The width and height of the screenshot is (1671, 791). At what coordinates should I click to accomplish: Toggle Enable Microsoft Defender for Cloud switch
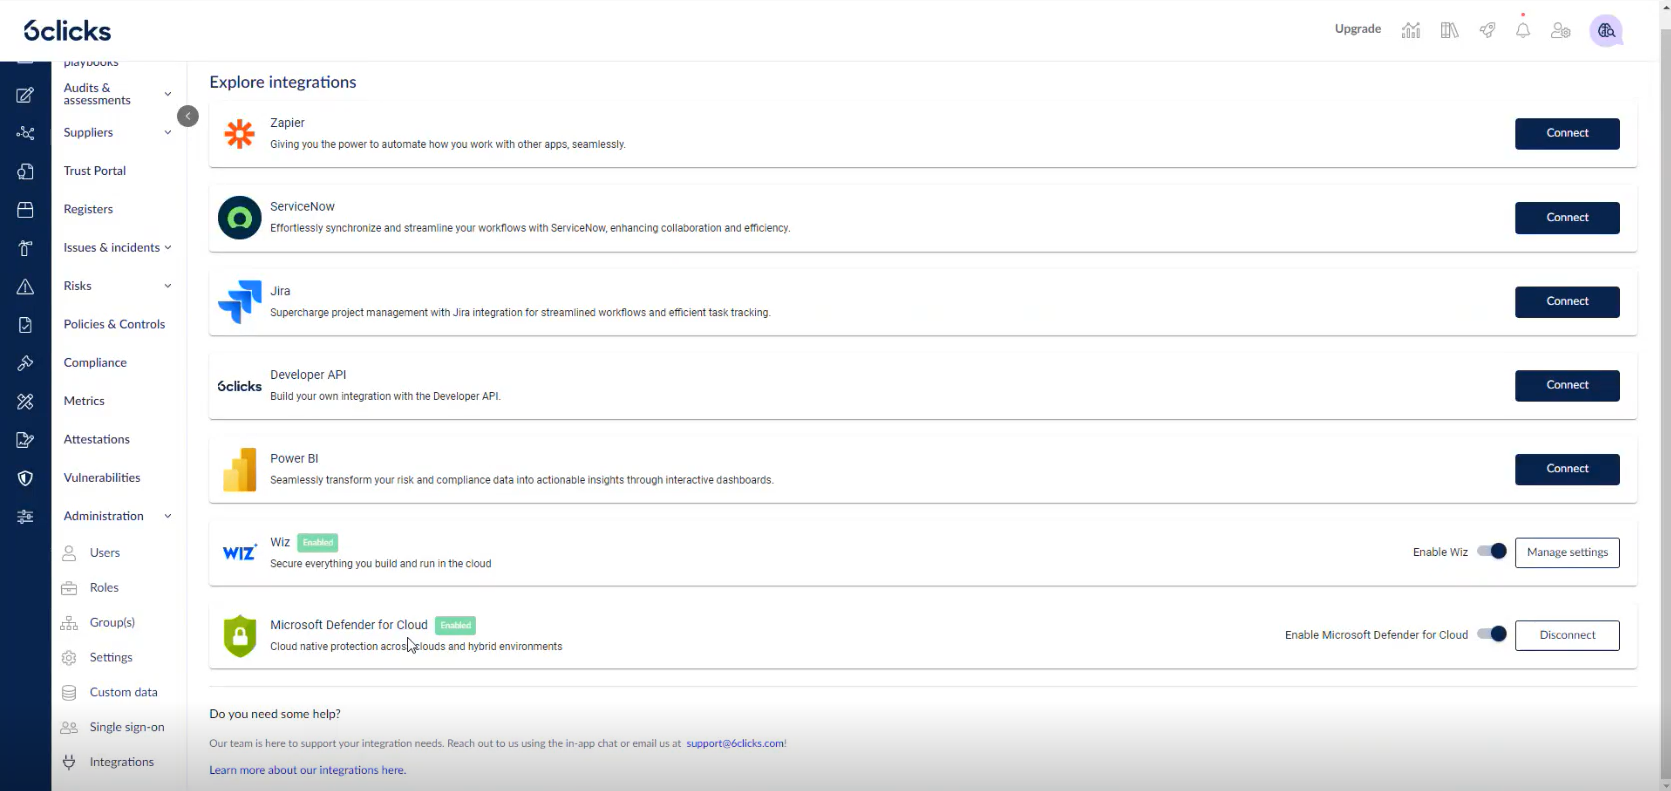tap(1492, 634)
